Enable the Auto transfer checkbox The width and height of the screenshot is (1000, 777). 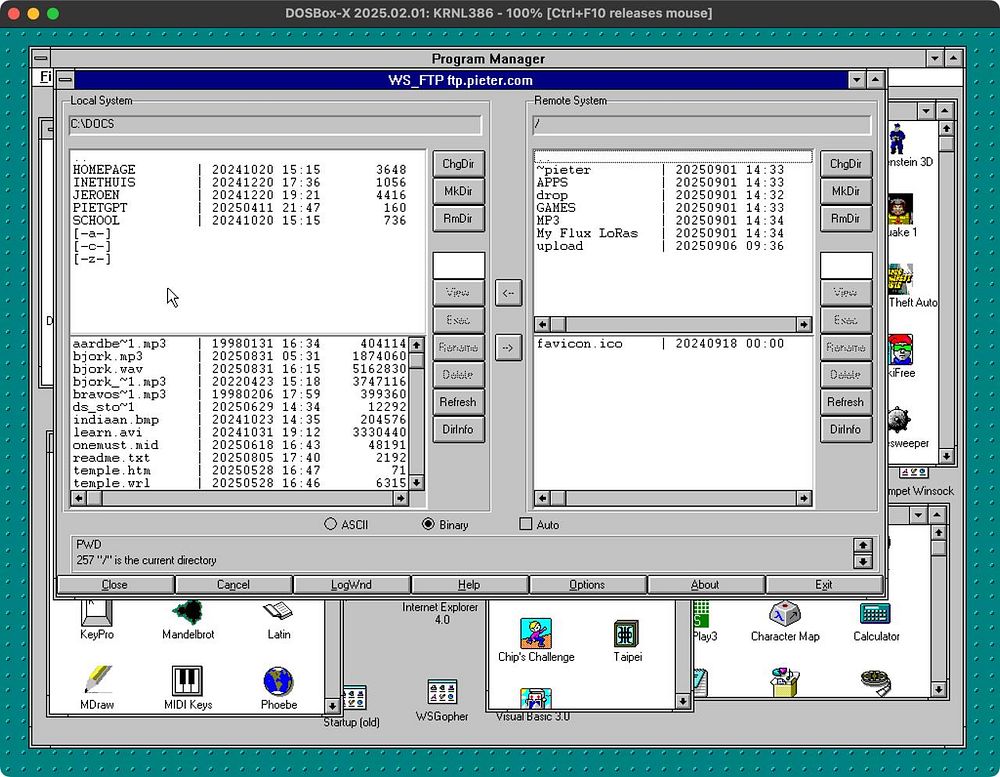tap(526, 524)
